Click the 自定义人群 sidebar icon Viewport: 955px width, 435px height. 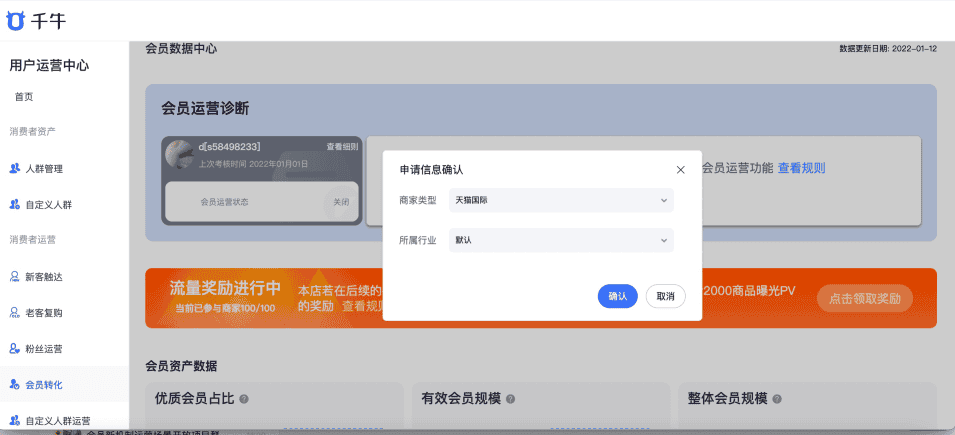(15, 205)
